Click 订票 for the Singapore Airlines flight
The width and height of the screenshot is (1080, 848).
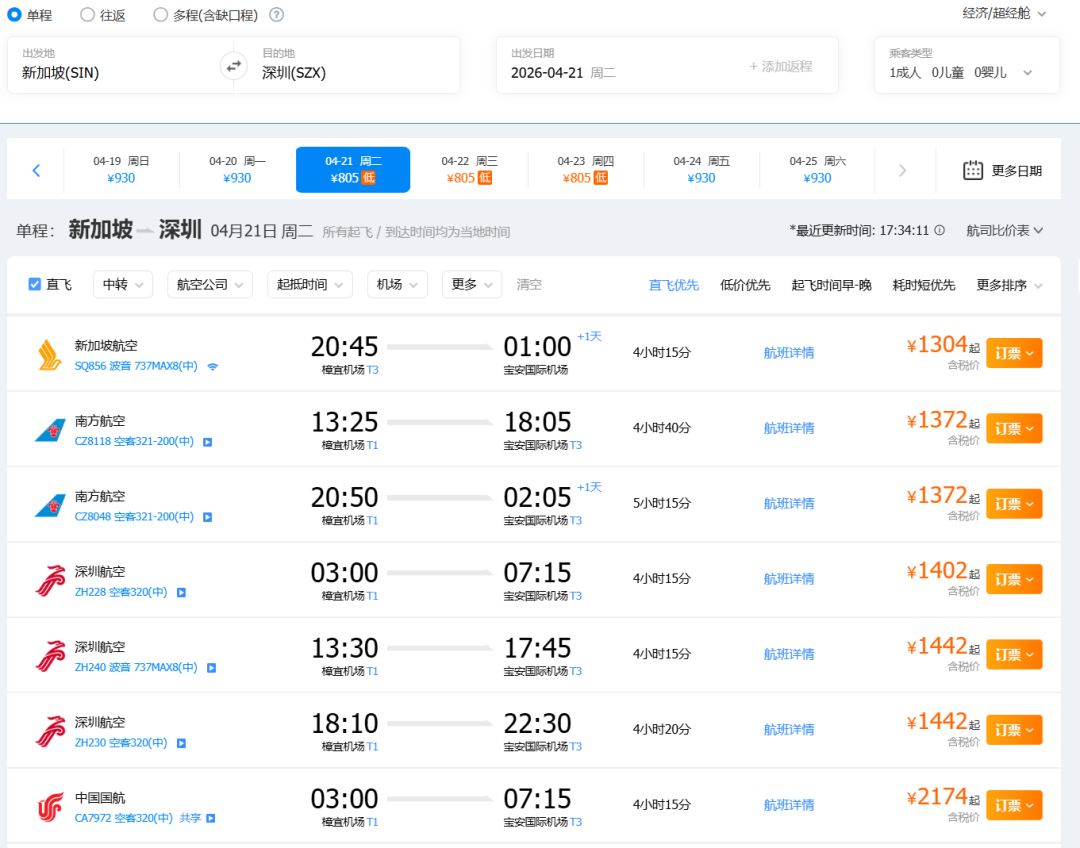1014,353
